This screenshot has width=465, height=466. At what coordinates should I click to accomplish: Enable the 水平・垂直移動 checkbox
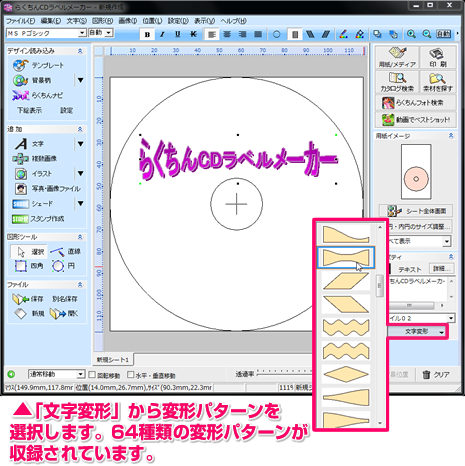131,375
